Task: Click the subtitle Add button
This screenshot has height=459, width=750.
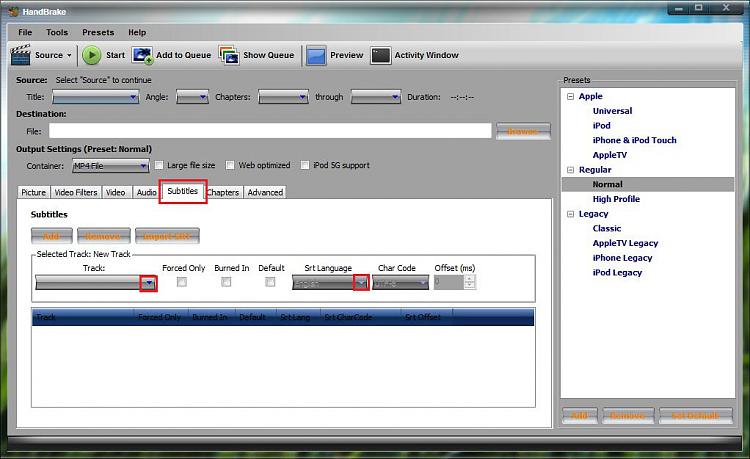Action: pyautogui.click(x=52, y=236)
